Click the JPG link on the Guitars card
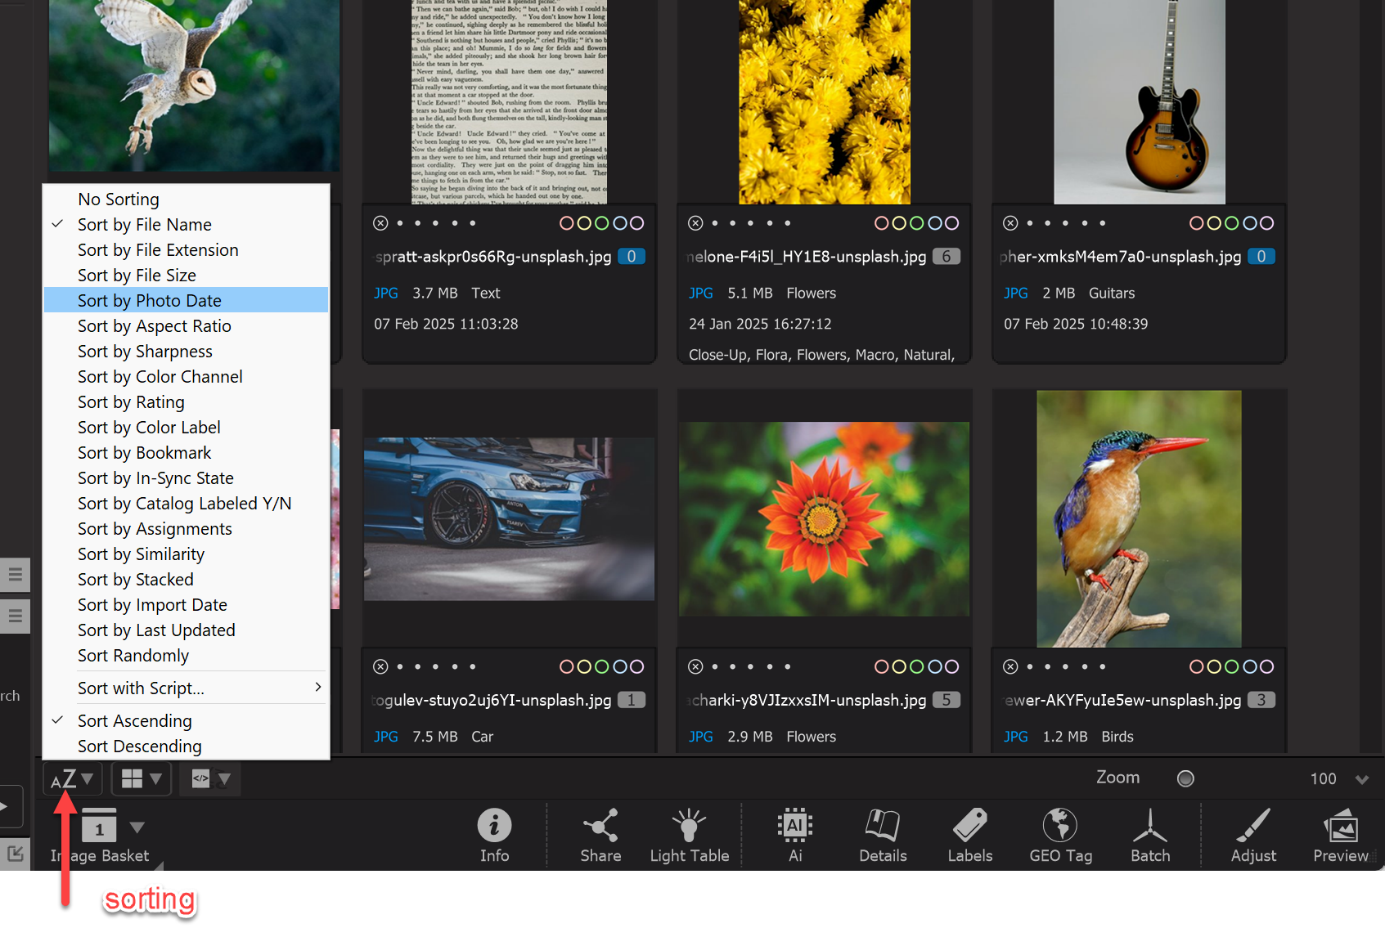The width and height of the screenshot is (1385, 928). click(1016, 293)
